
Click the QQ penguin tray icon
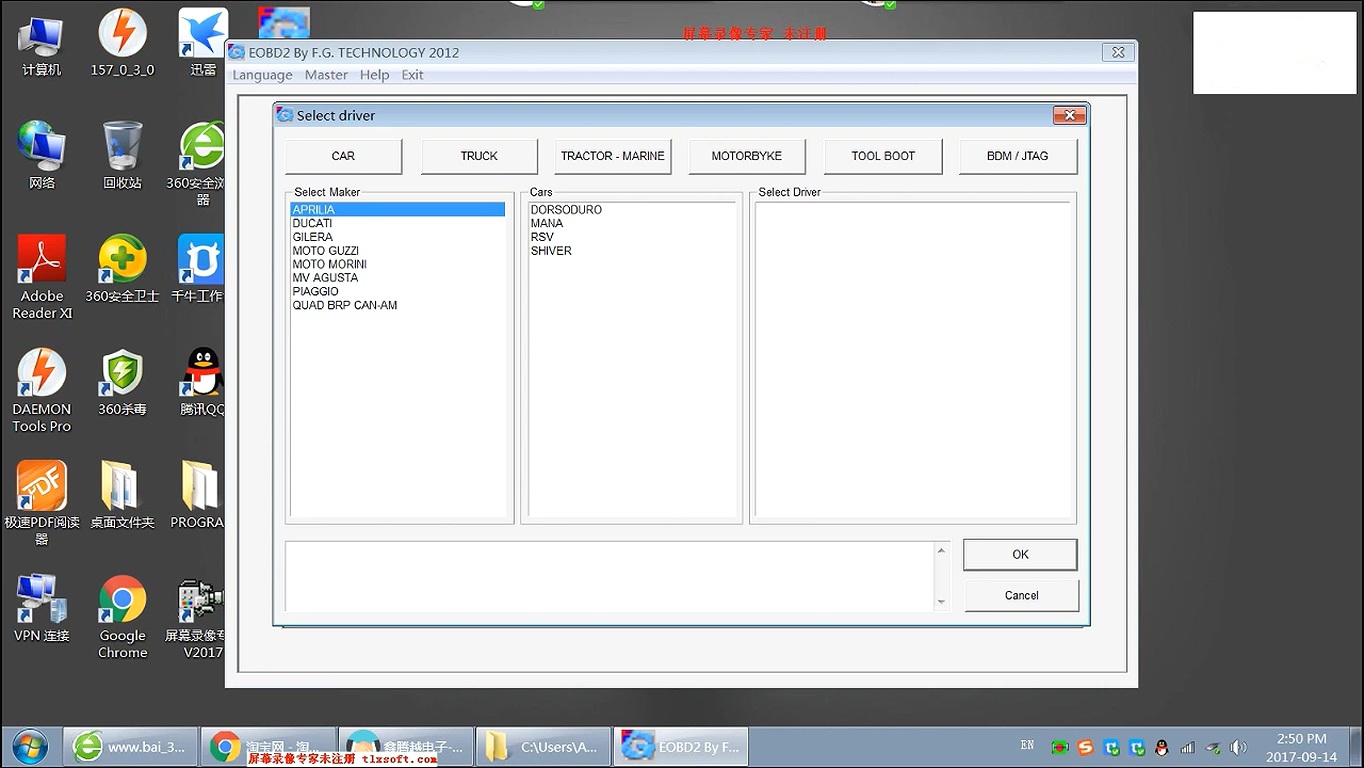[1161, 747]
